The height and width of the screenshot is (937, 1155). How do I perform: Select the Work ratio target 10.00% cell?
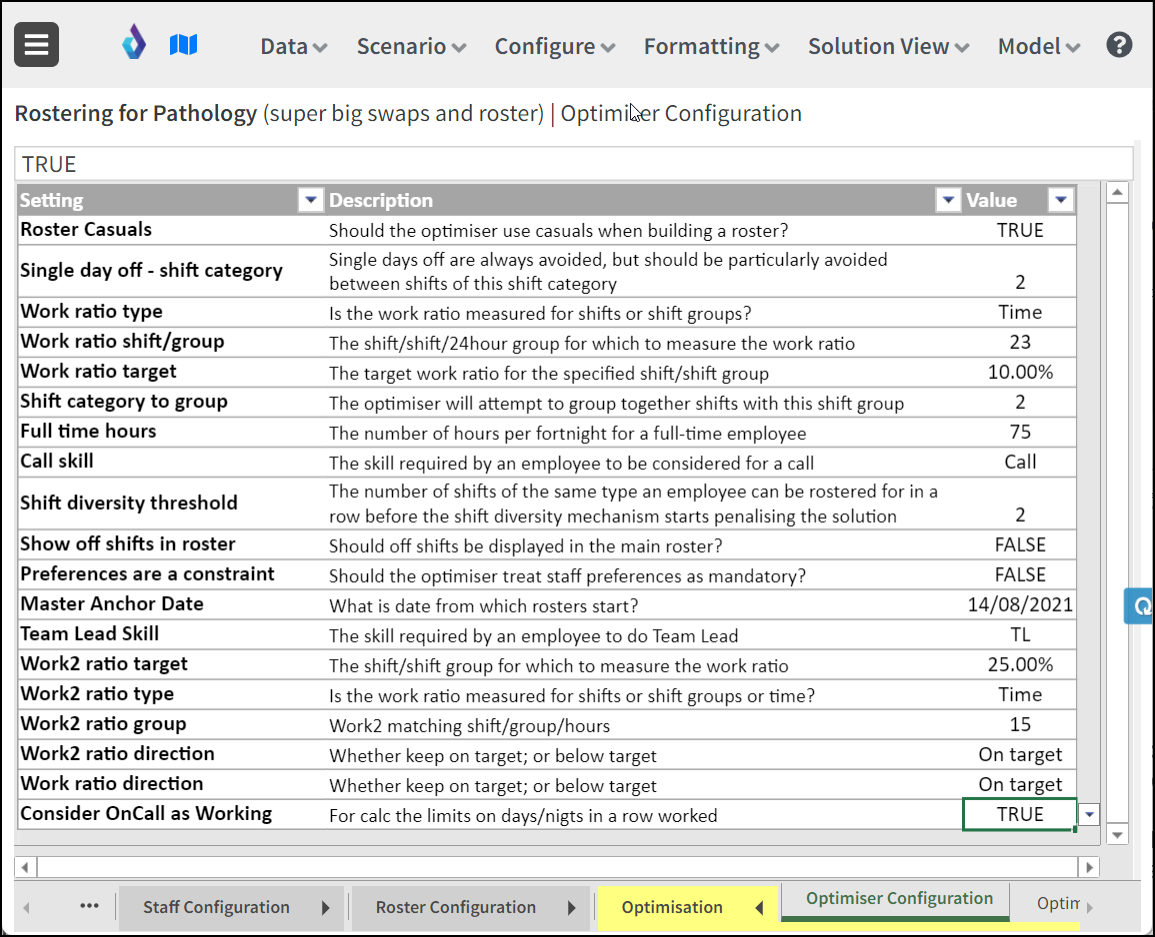(1019, 372)
